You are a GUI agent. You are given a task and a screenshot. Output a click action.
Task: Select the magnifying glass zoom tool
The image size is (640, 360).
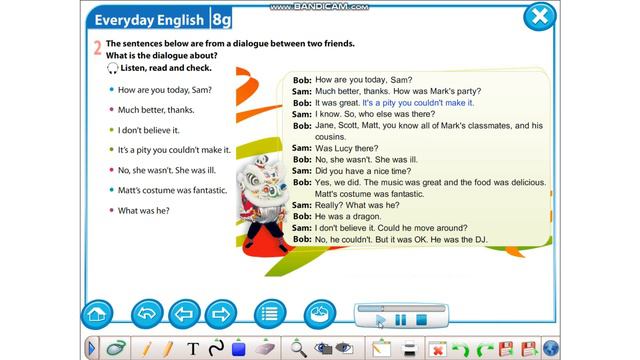[298, 348]
